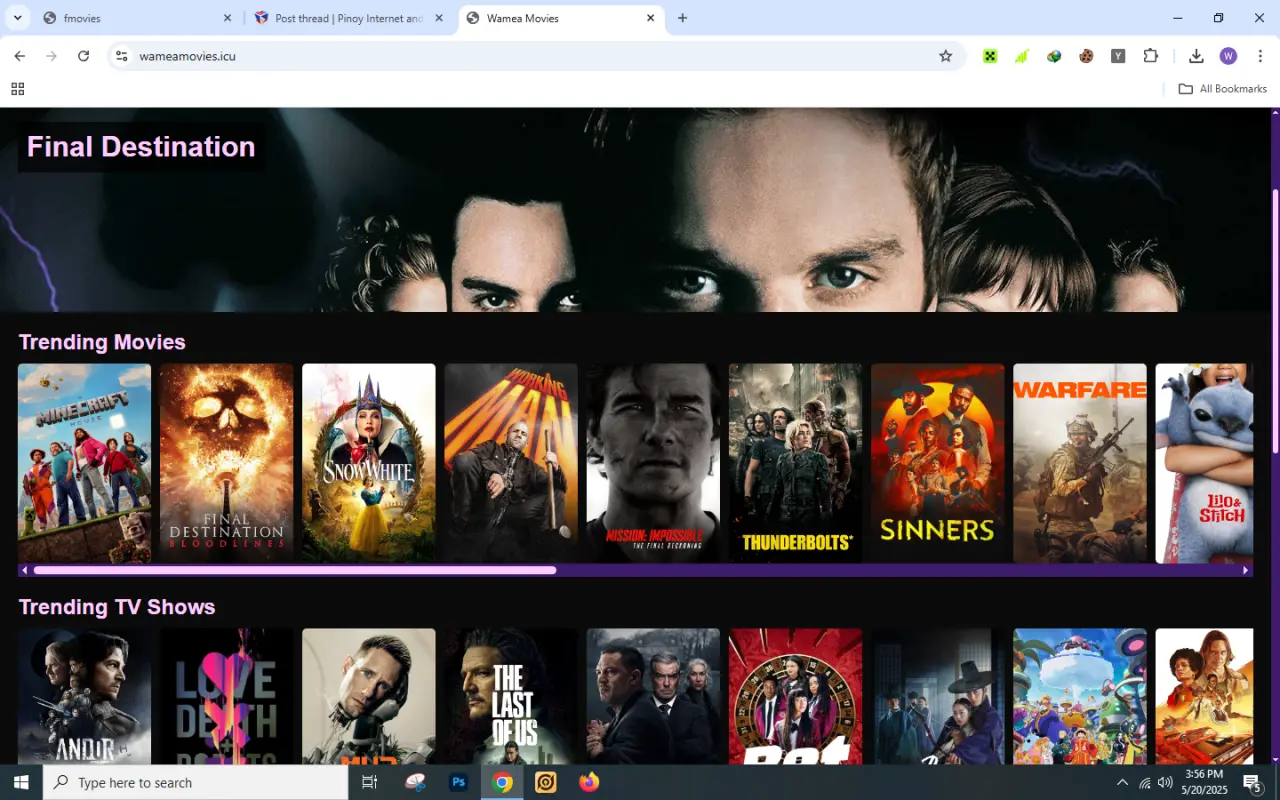This screenshot has width=1280, height=800.
Task: Click the trending movies scrollbar left arrow
Action: 24,570
